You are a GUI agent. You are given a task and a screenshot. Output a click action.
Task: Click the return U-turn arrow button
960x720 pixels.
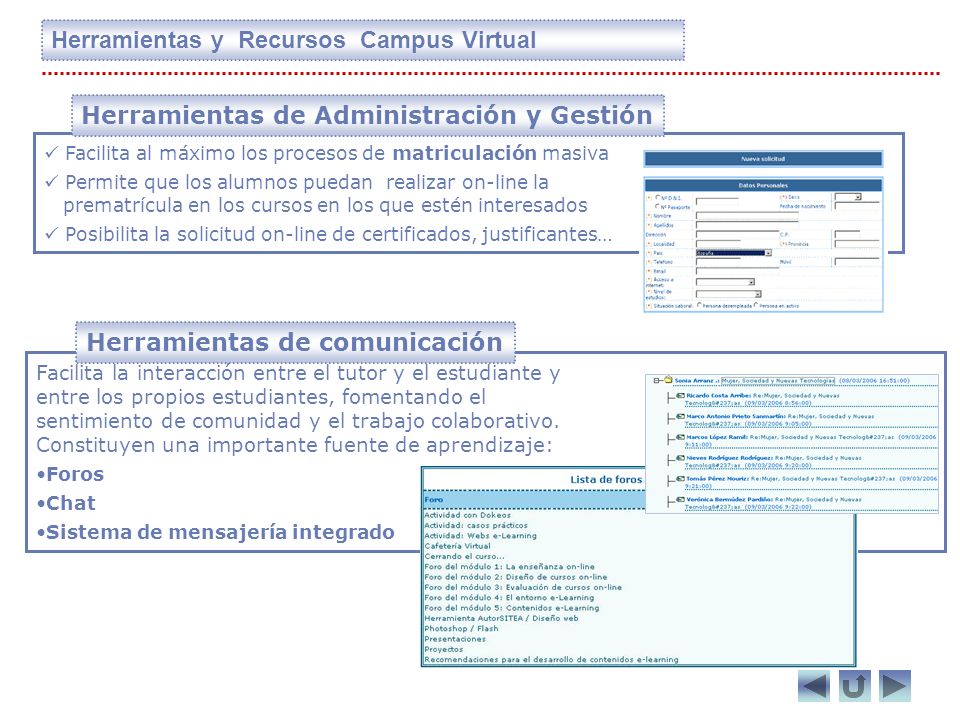[853, 686]
